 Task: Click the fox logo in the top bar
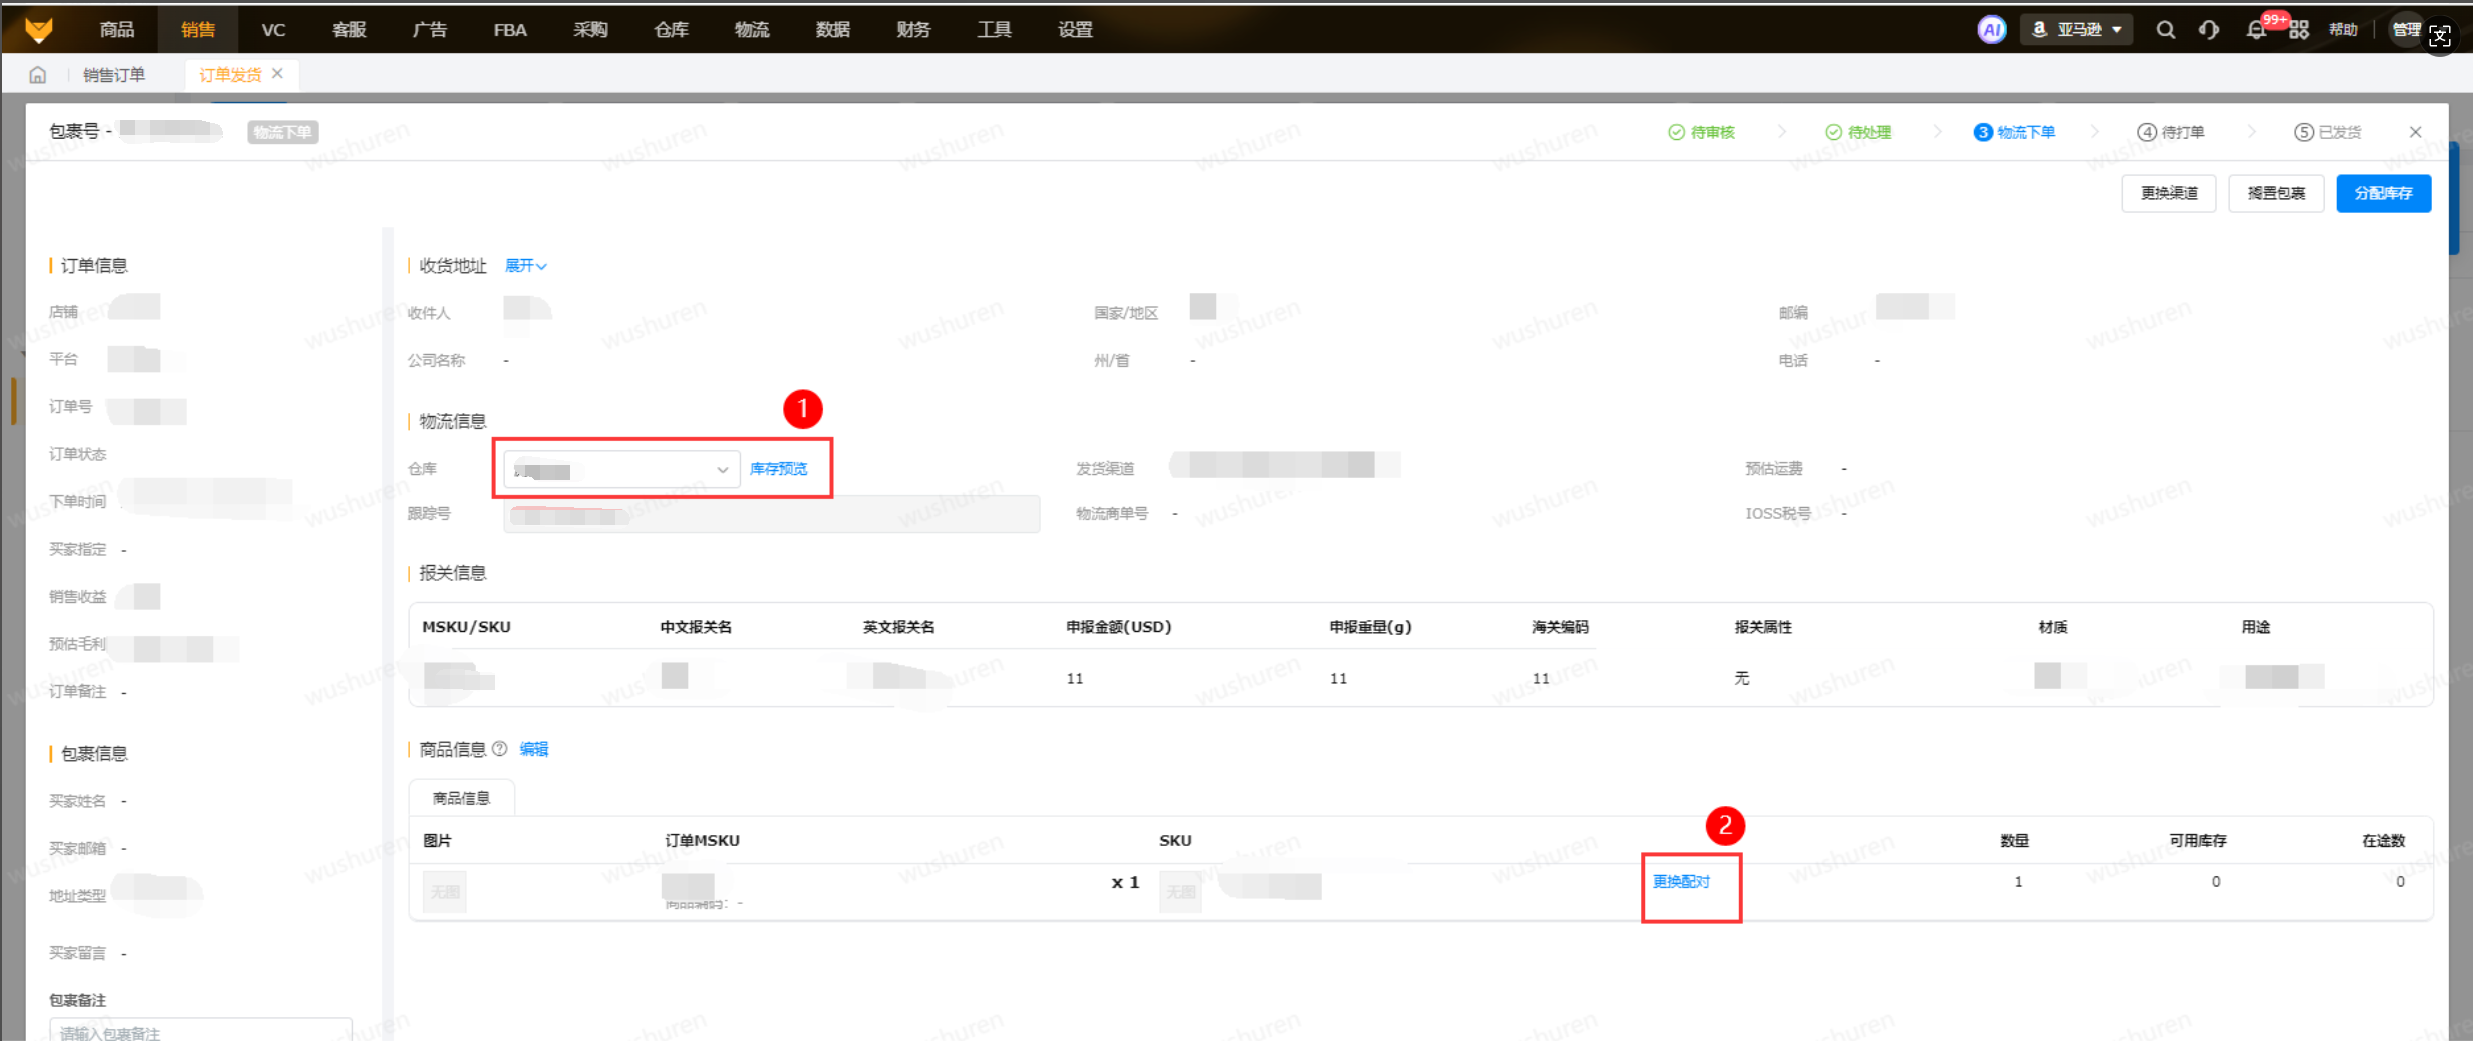click(39, 29)
